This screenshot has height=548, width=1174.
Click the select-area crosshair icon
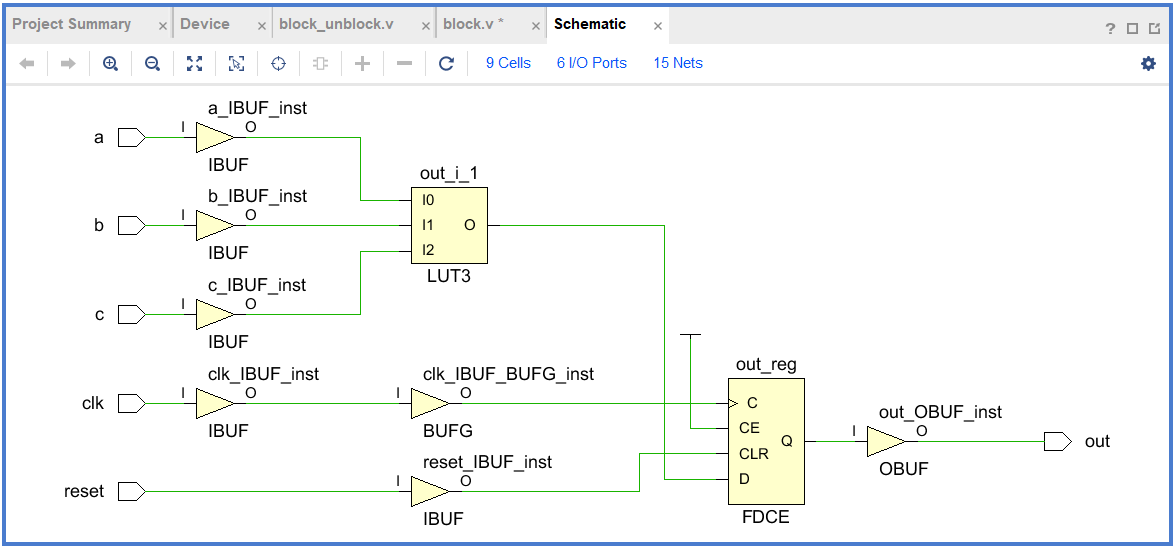click(279, 64)
